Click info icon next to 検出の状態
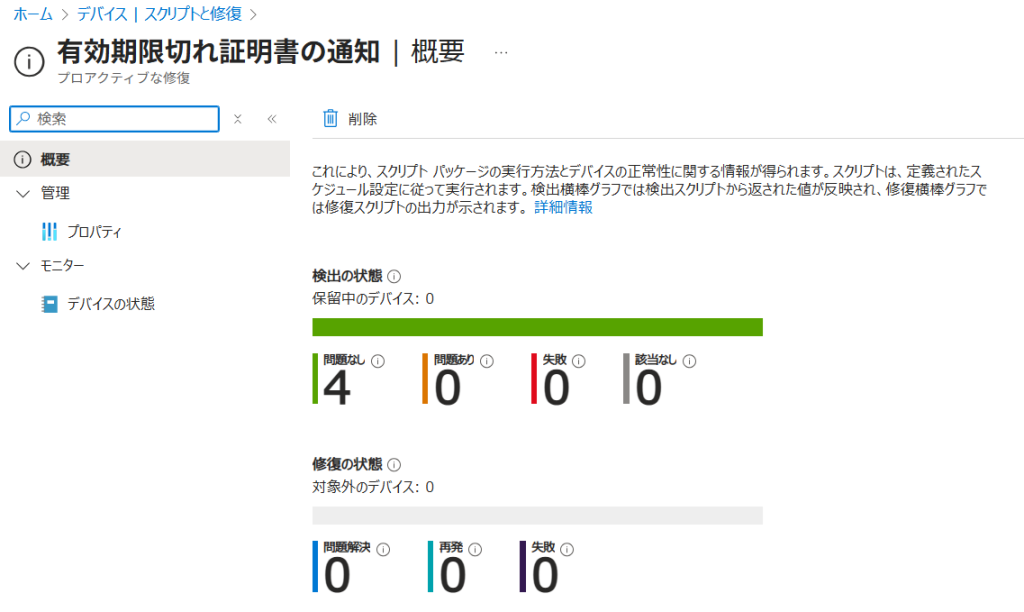The height and width of the screenshot is (612, 1024). tap(394, 276)
